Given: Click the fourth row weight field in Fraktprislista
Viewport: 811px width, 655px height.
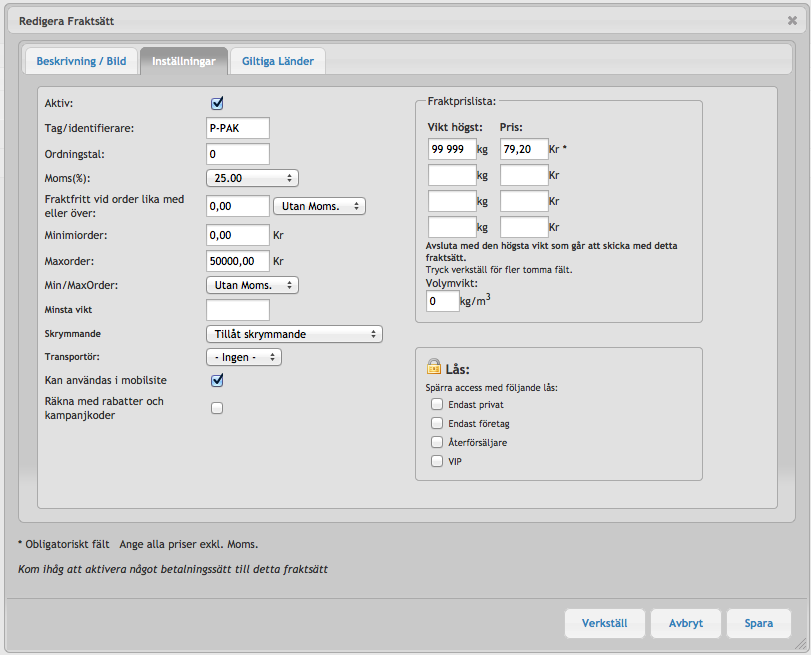Looking at the screenshot, I should (452, 227).
